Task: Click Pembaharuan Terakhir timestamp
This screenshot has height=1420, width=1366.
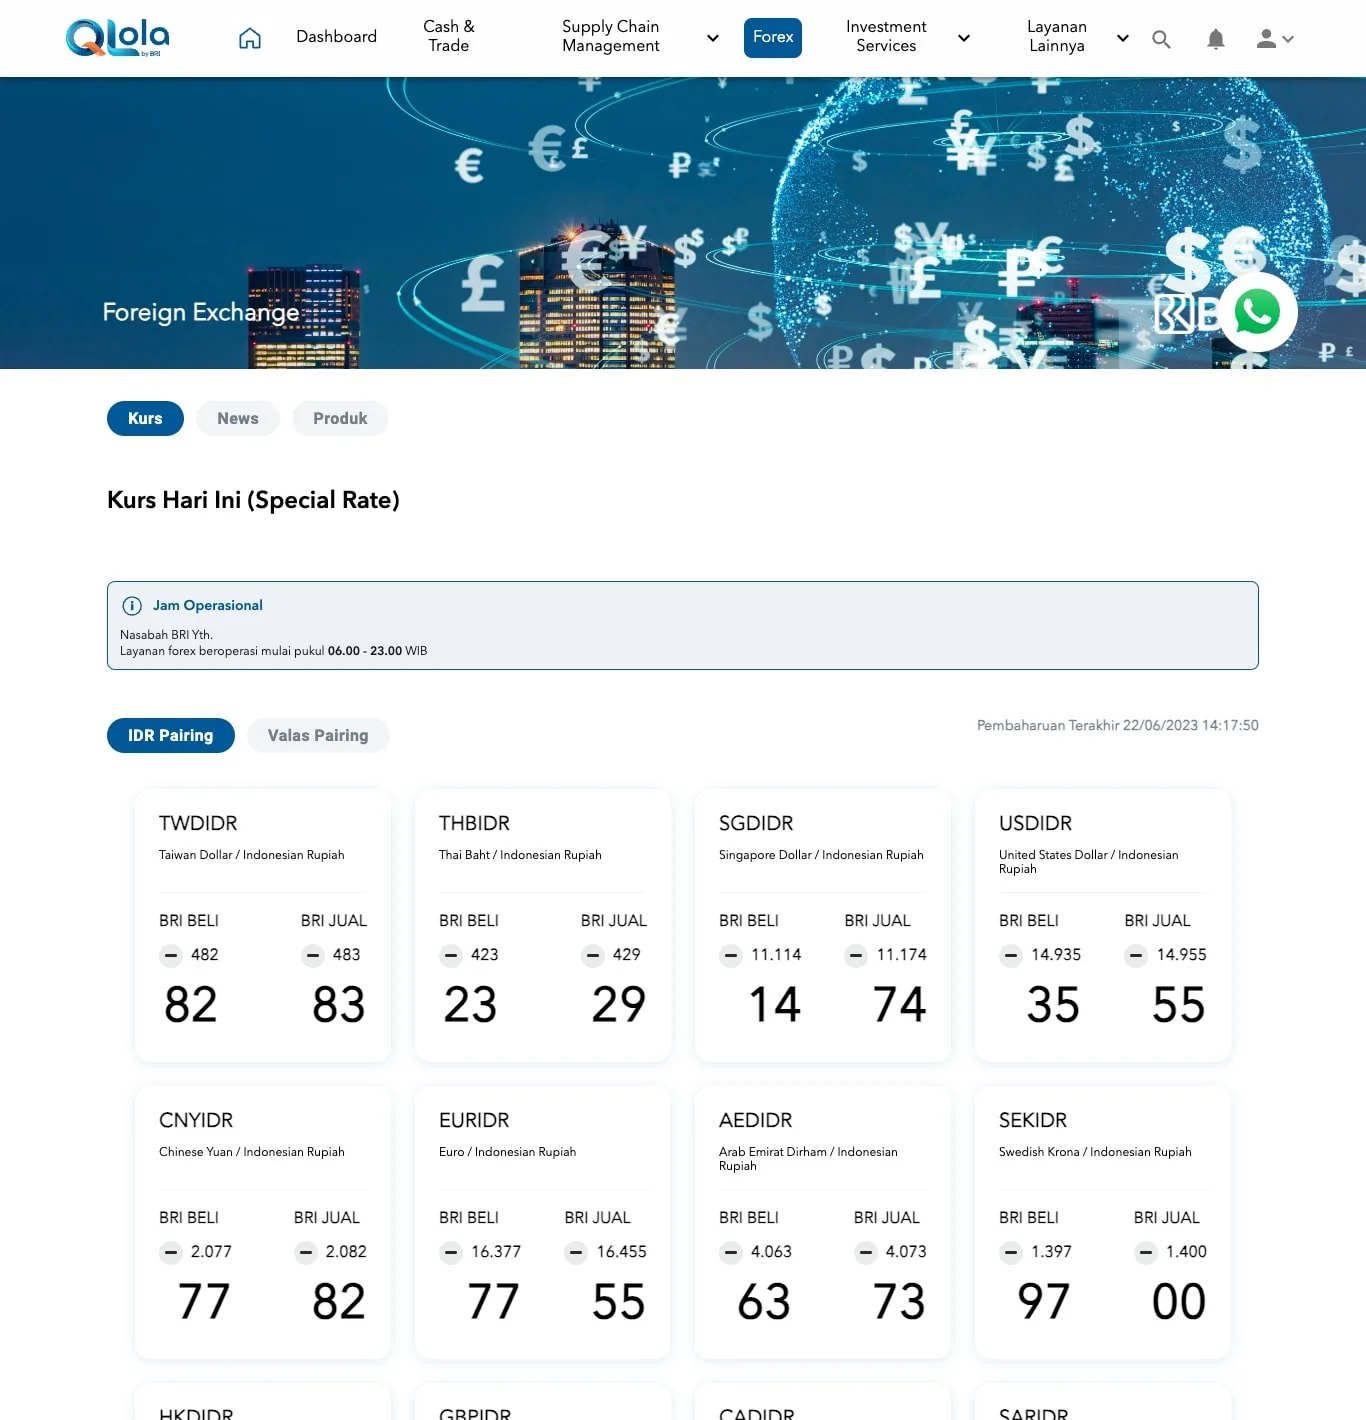Action: (x=1118, y=725)
